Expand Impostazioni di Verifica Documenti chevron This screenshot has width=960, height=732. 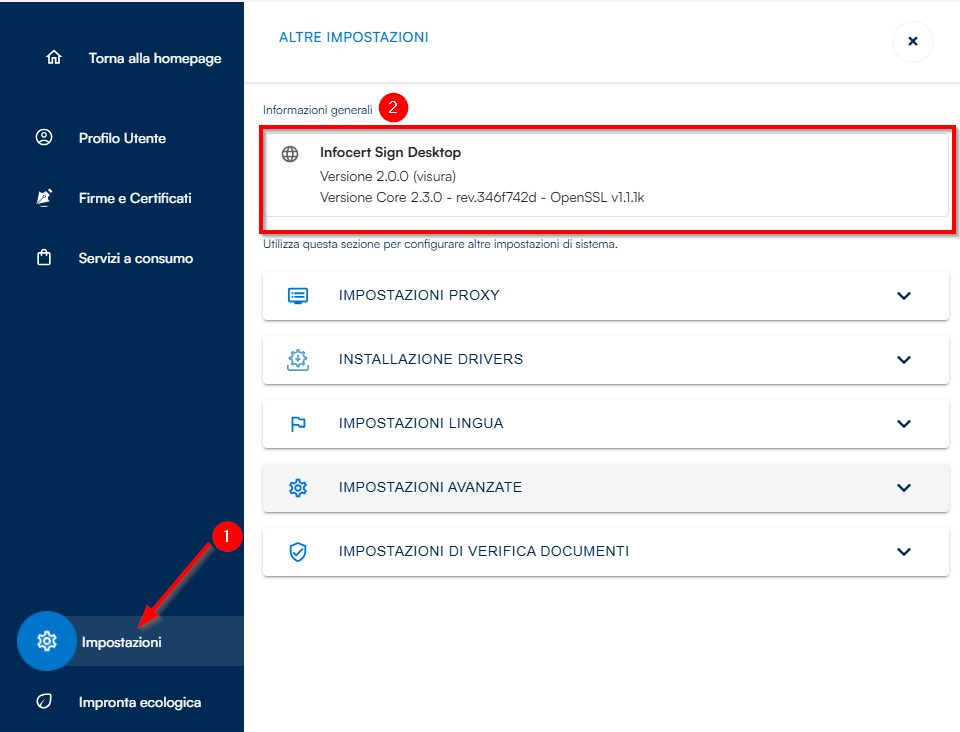tap(904, 551)
